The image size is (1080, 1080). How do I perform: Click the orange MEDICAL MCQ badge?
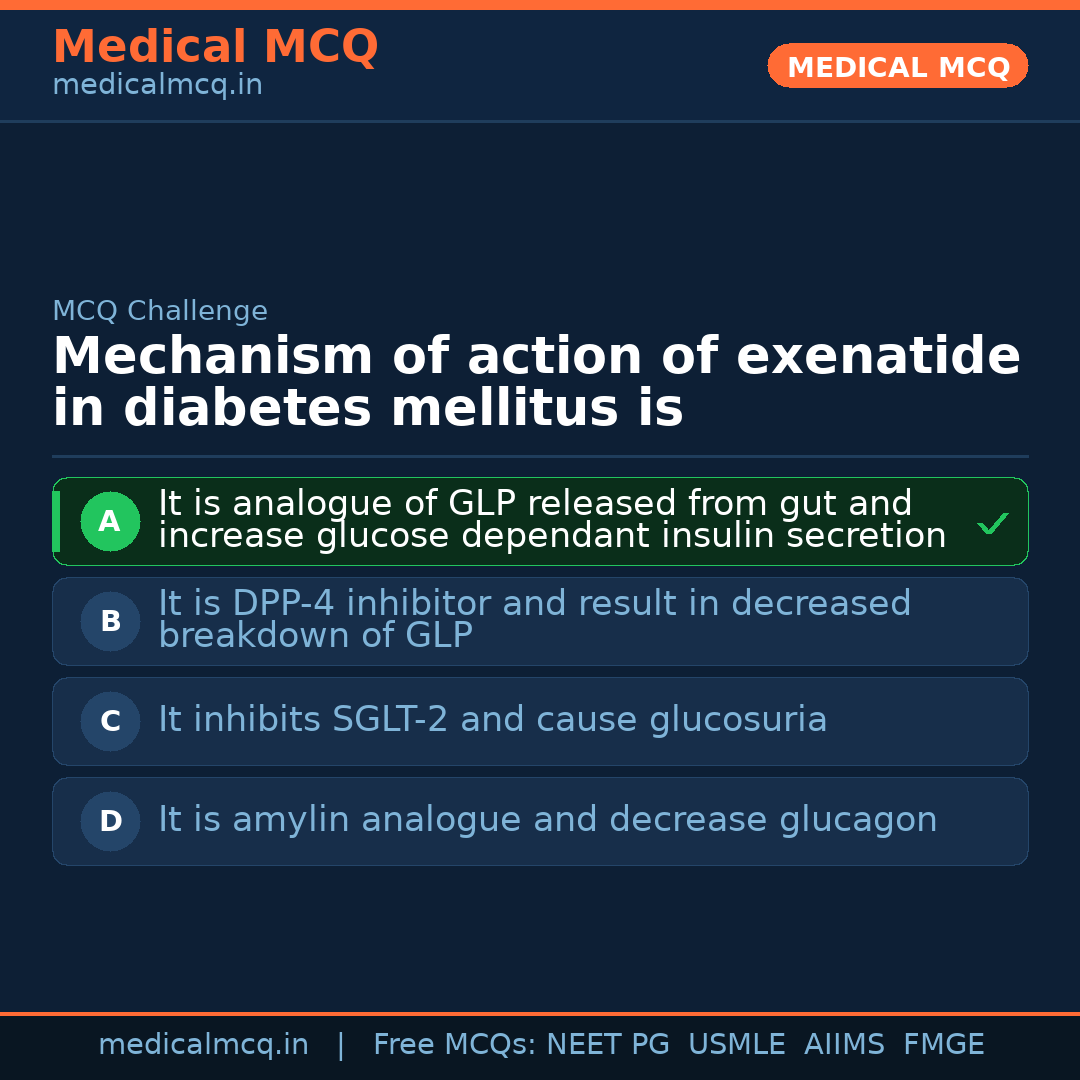pyautogui.click(x=897, y=67)
